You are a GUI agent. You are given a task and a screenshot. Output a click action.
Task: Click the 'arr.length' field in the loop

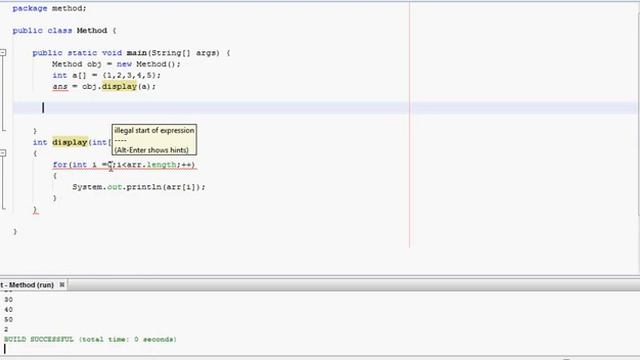[x=151, y=165]
